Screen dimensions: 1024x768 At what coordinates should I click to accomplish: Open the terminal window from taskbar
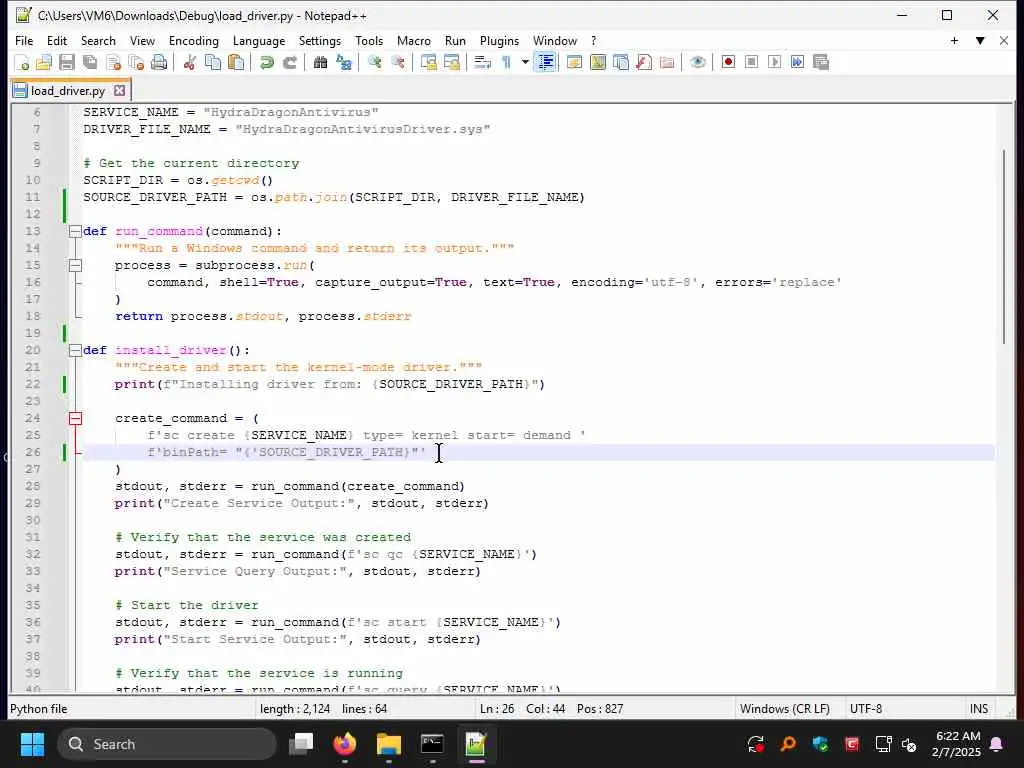pos(432,744)
